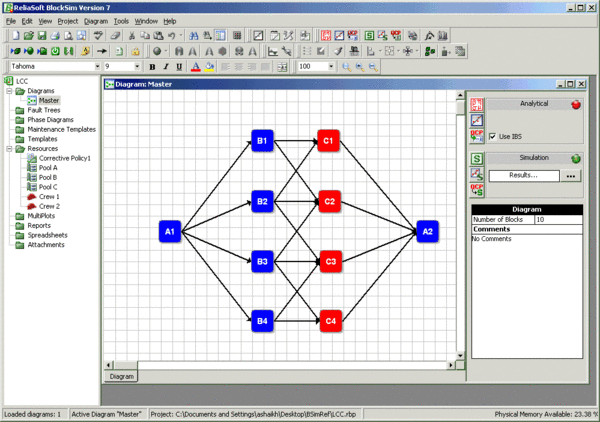Image resolution: width=600 pixels, height=422 pixels.
Task: Collapse the Diagrams tree folder
Action: coord(9,91)
